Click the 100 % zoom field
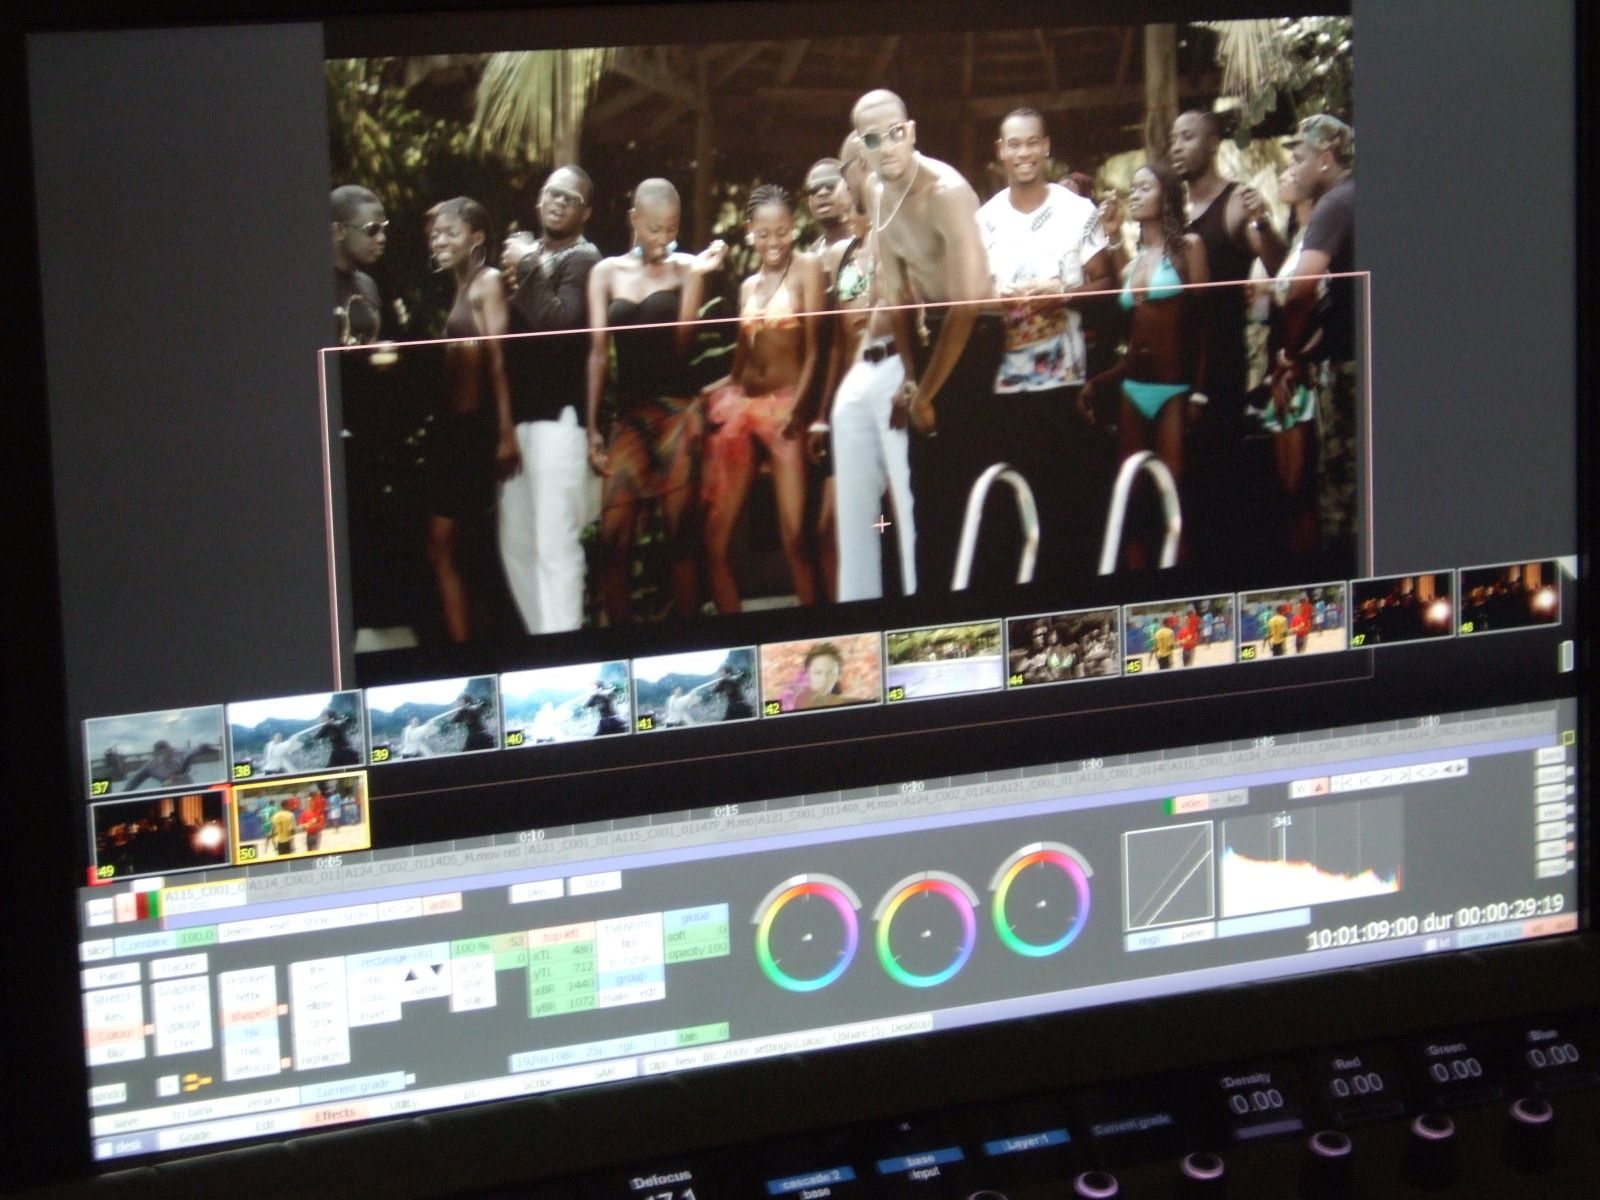 click(x=472, y=947)
